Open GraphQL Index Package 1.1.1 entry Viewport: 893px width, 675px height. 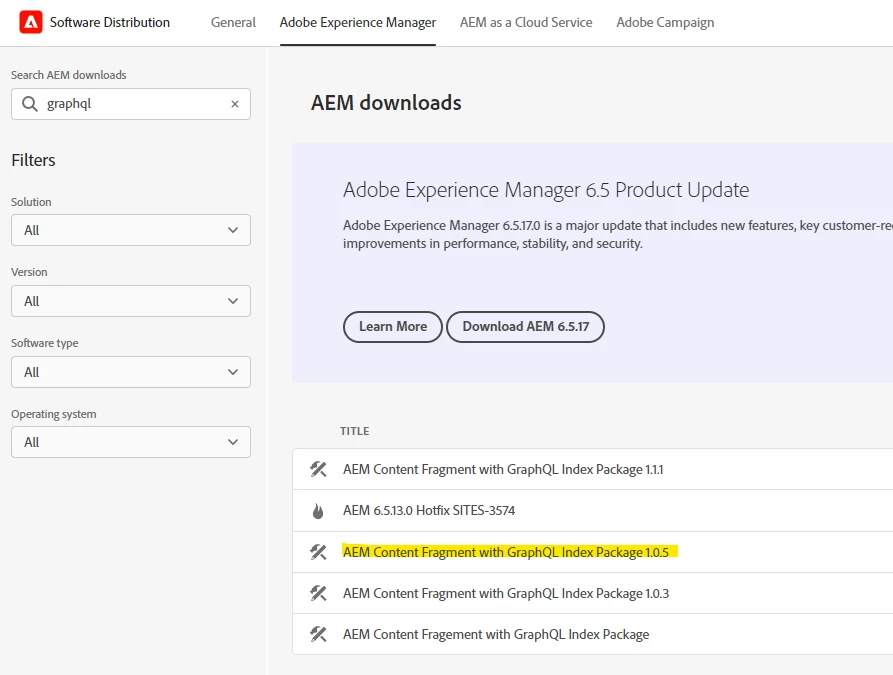tap(503, 469)
